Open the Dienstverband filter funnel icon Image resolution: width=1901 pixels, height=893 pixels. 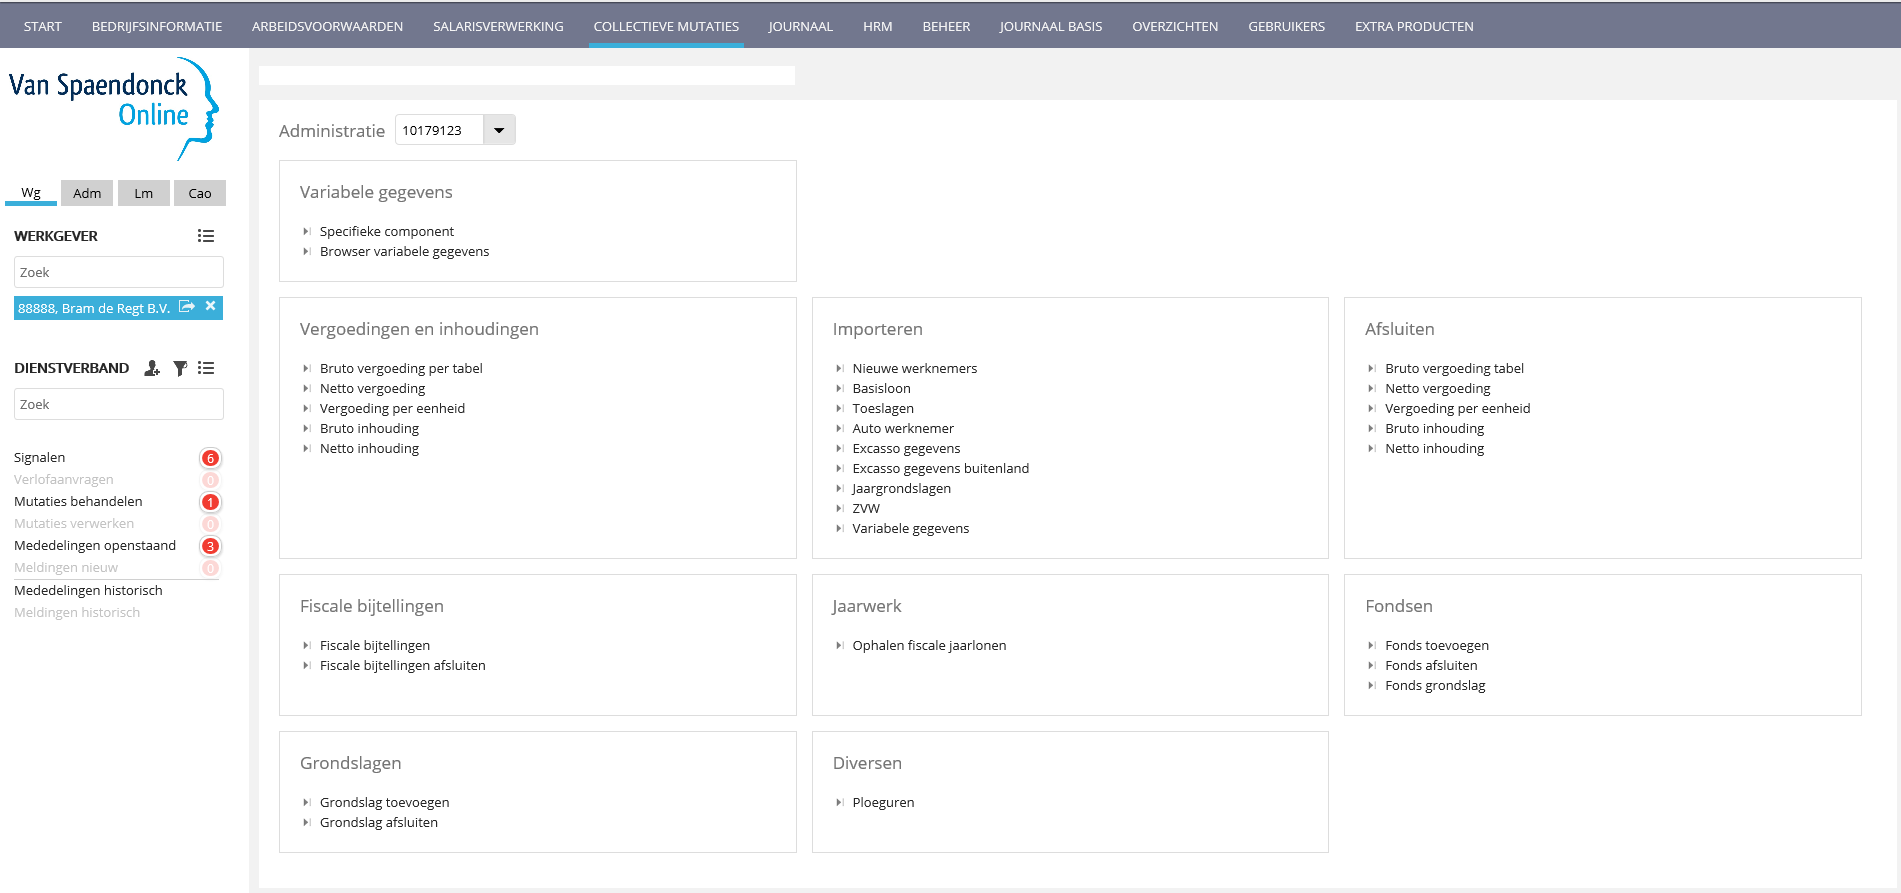[180, 368]
